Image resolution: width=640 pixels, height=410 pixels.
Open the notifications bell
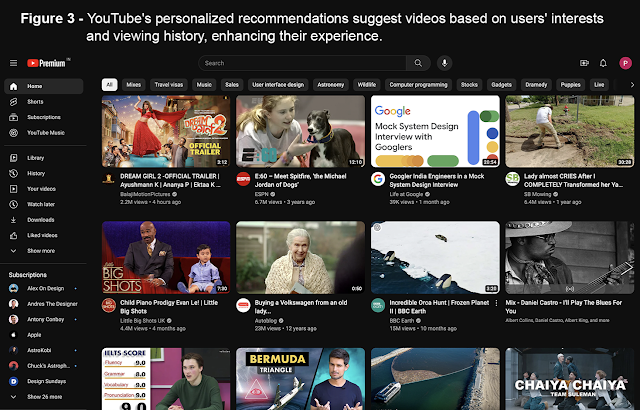pyautogui.click(x=603, y=63)
